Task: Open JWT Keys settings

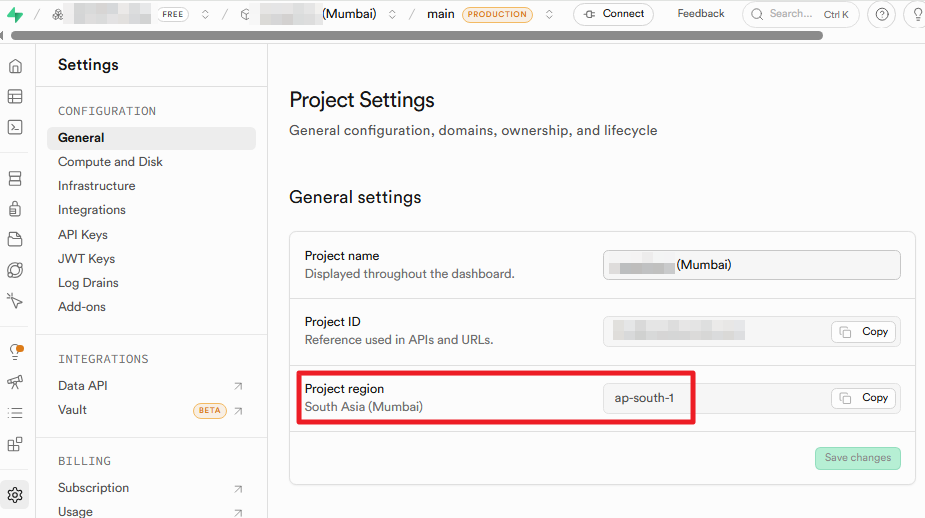Action: [86, 259]
